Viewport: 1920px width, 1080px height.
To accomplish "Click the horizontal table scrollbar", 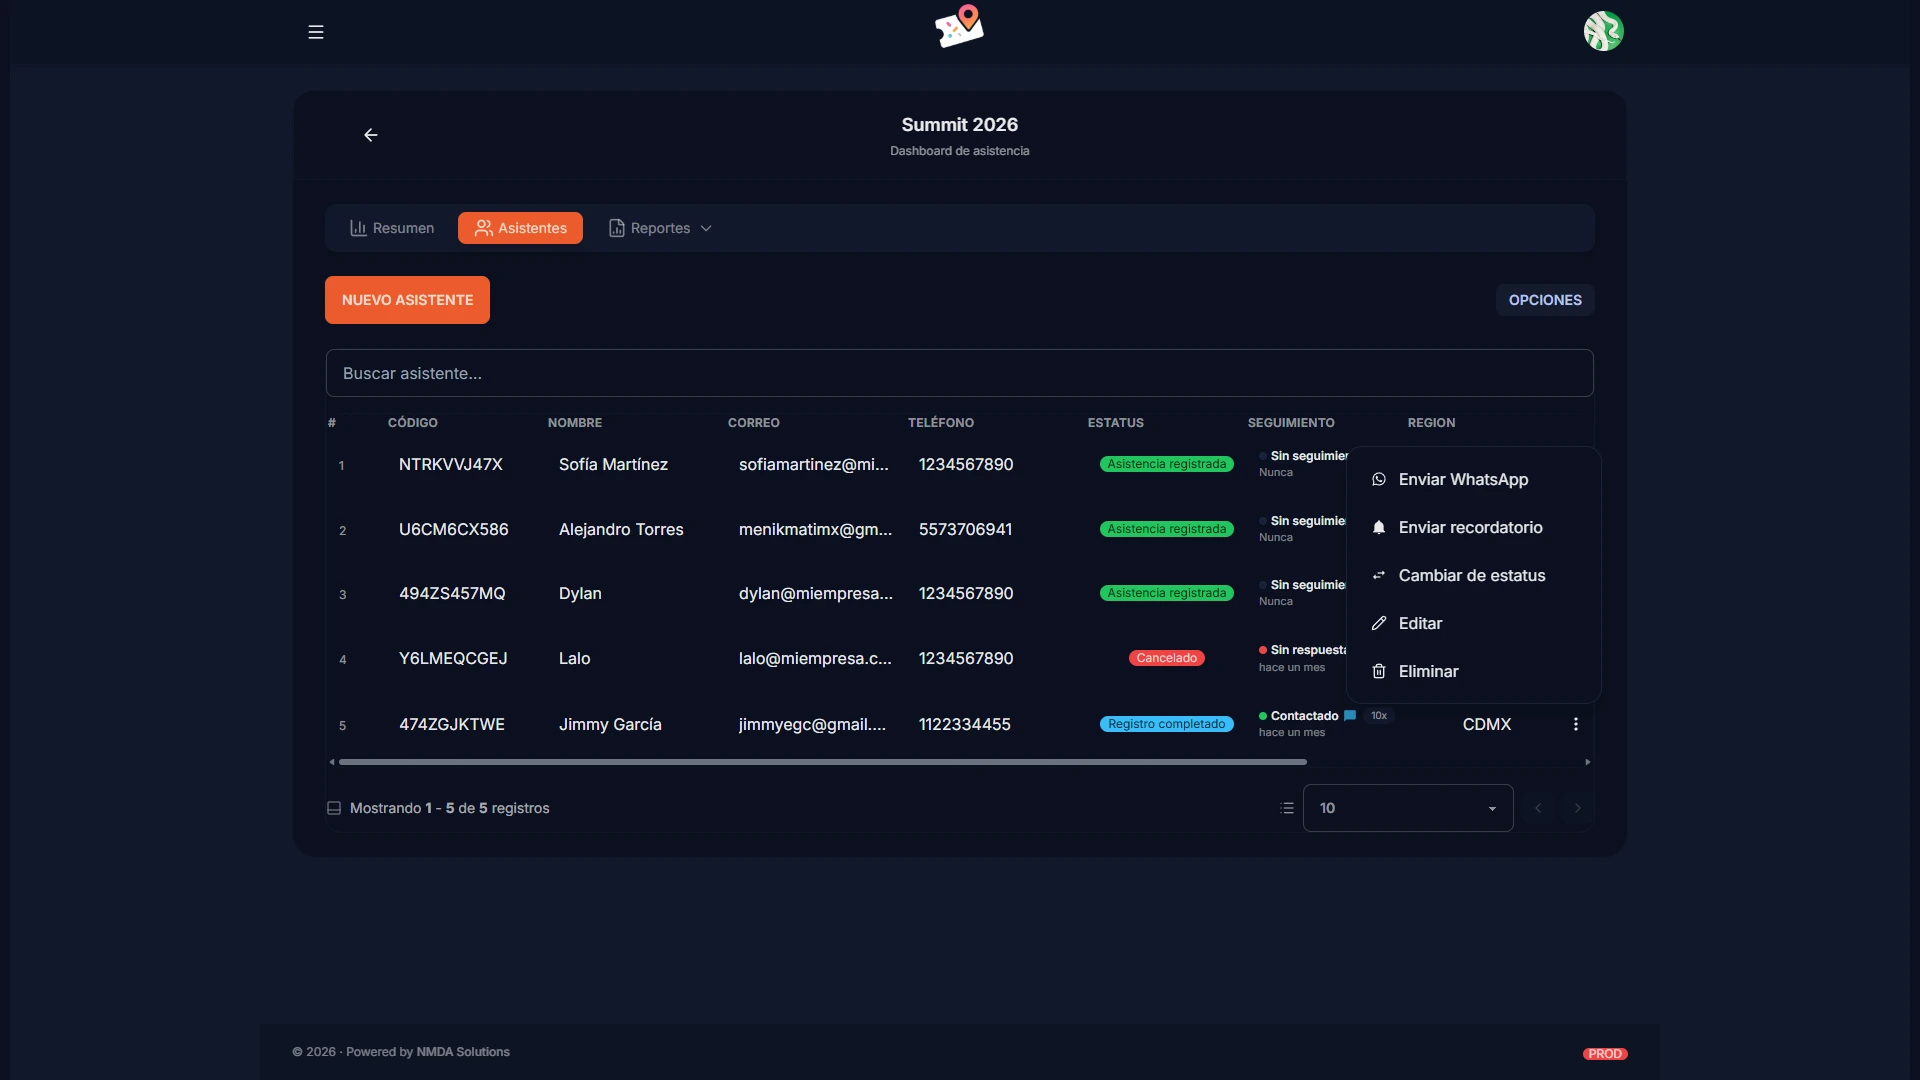I will [822, 762].
